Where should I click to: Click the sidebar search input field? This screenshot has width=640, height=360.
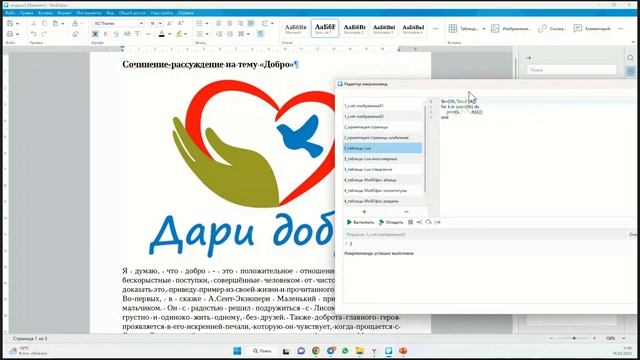coord(571,70)
